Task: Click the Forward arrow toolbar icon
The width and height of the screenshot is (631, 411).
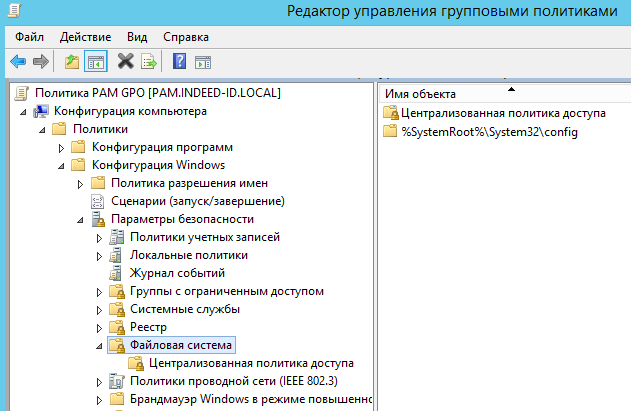Action: 41,62
